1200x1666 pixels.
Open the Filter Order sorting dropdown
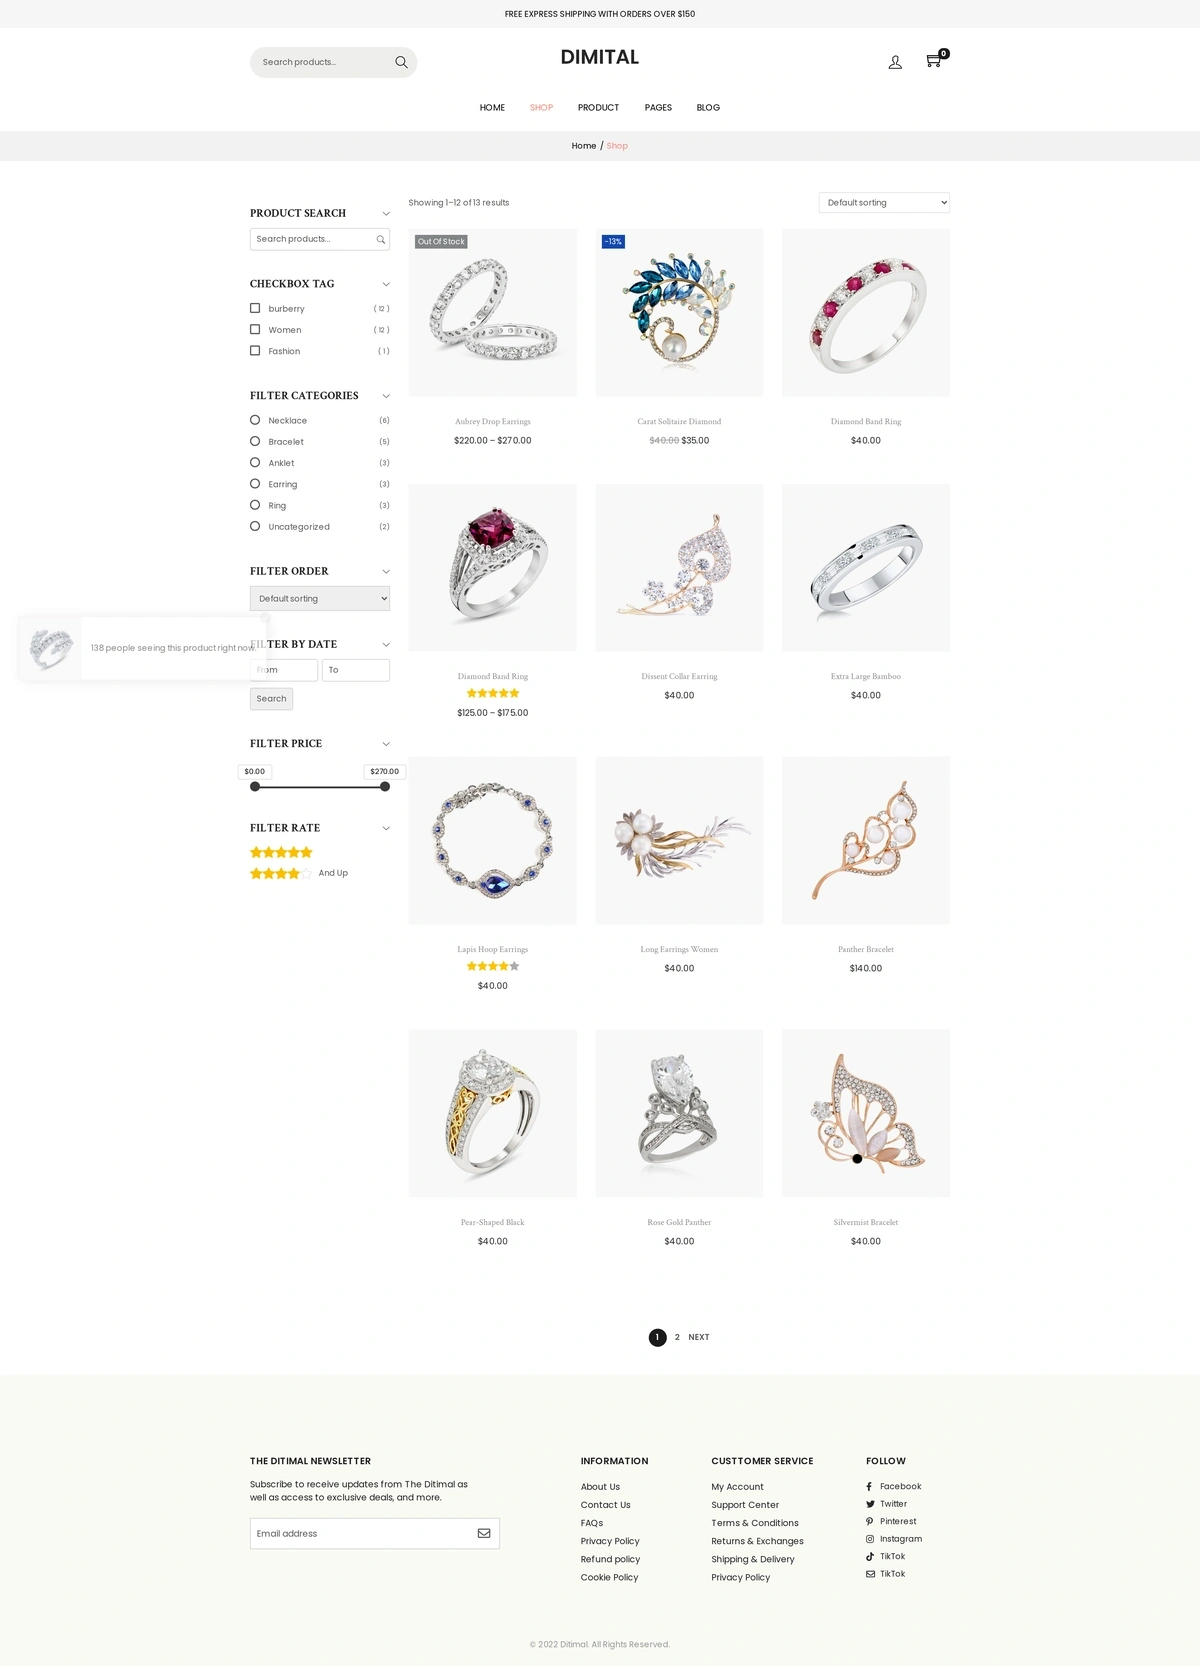click(x=320, y=598)
